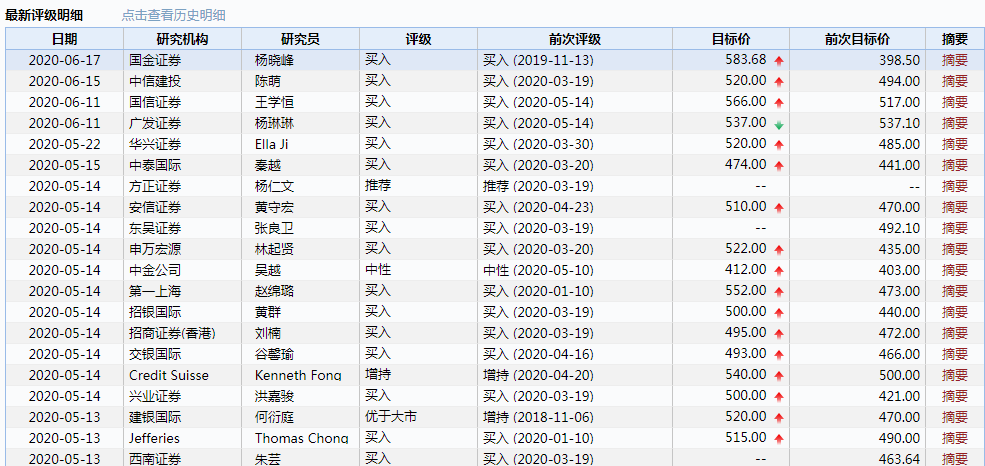
Task: Click date 2020-05-22 cell
Action: coord(65,144)
